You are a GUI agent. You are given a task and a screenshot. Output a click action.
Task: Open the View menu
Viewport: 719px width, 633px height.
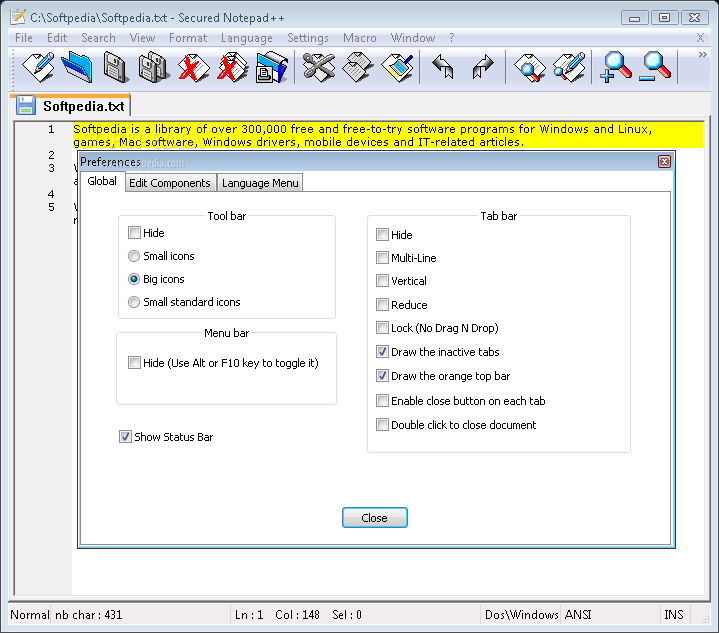[x=142, y=38]
